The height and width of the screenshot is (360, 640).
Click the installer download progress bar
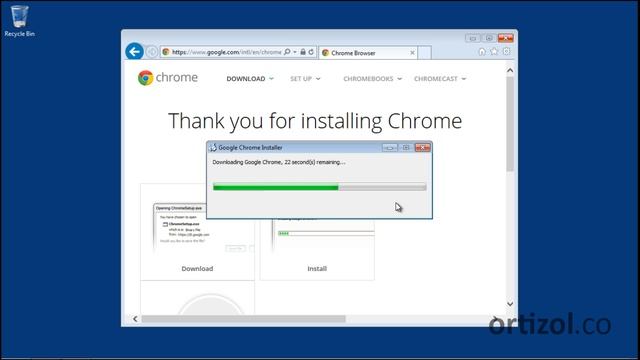coord(320,187)
